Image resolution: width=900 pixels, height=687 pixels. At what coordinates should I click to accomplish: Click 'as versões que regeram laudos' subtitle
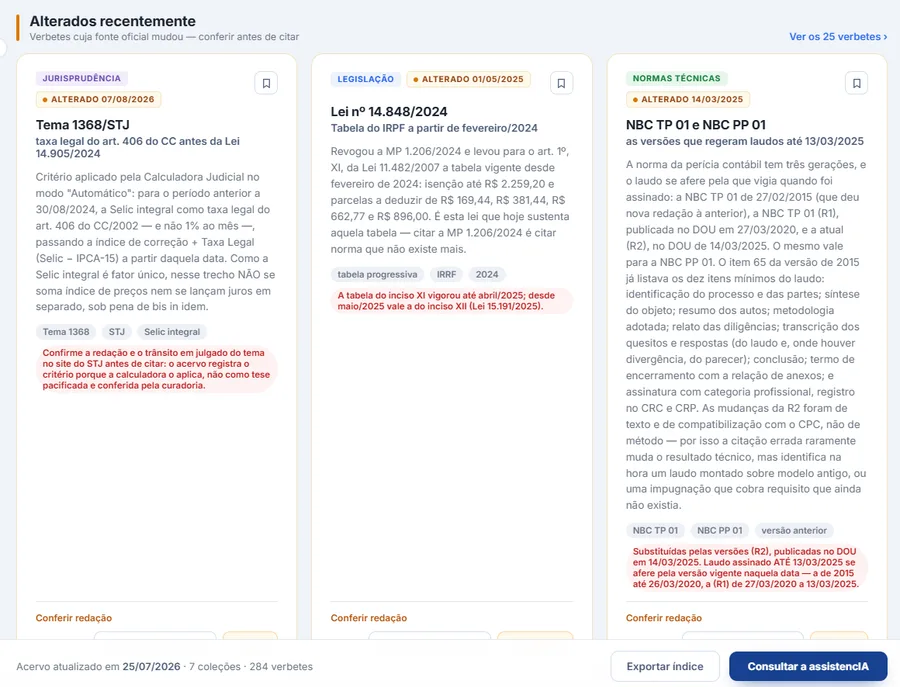click(x=744, y=141)
